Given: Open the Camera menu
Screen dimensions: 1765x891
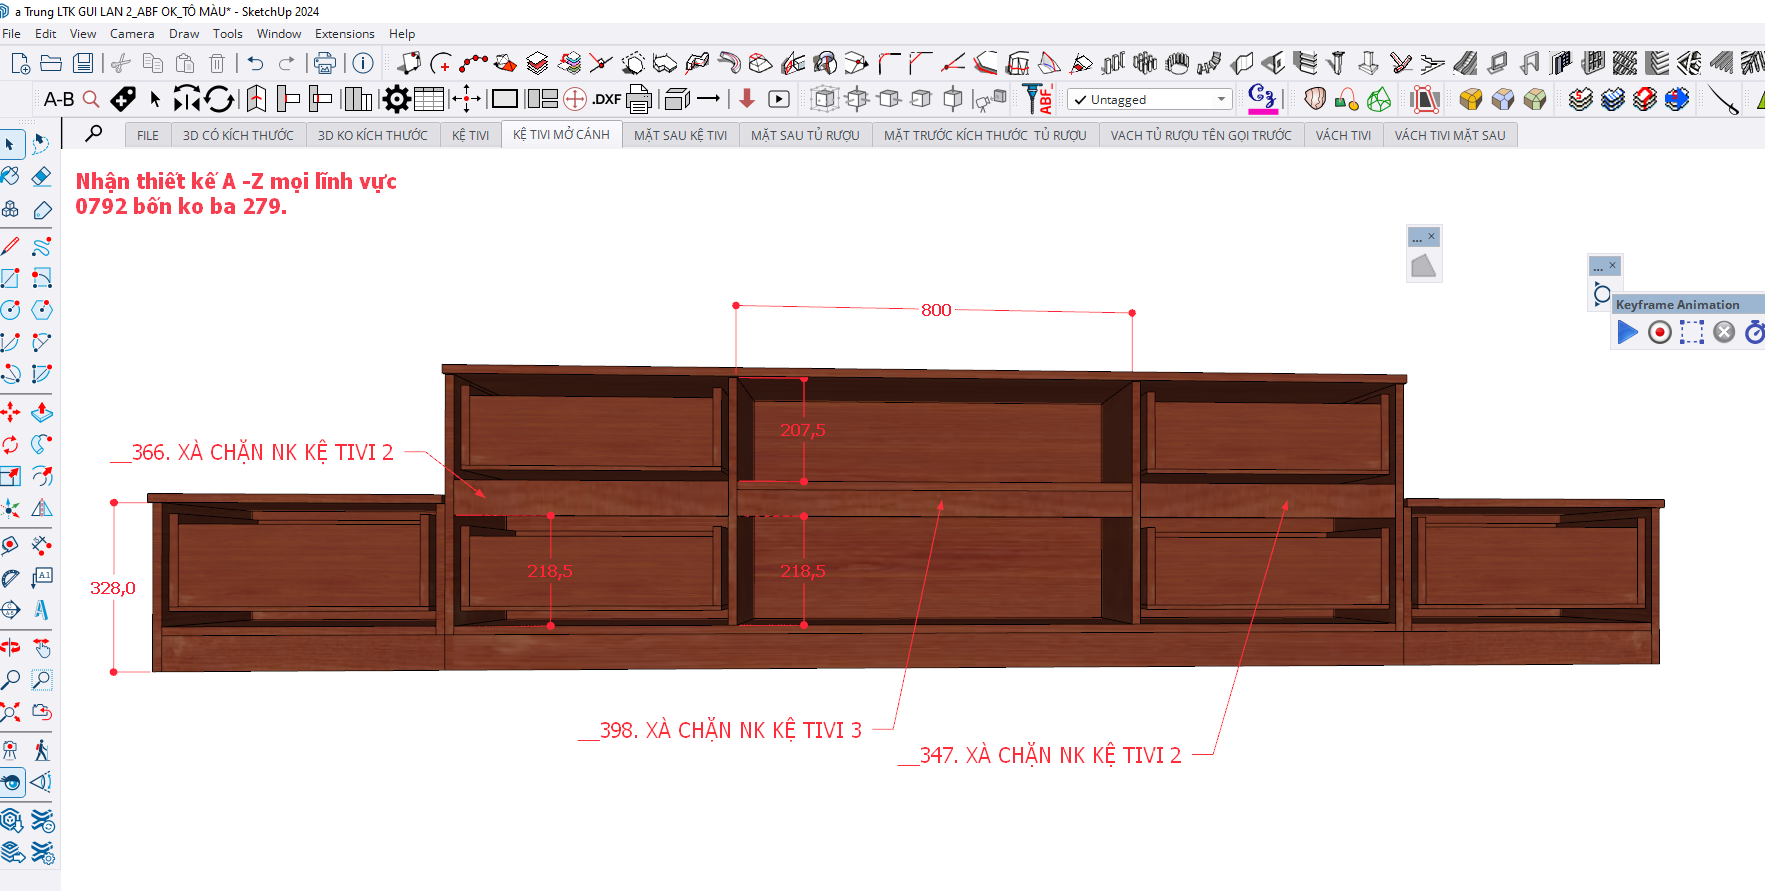Looking at the screenshot, I should click(x=132, y=34).
